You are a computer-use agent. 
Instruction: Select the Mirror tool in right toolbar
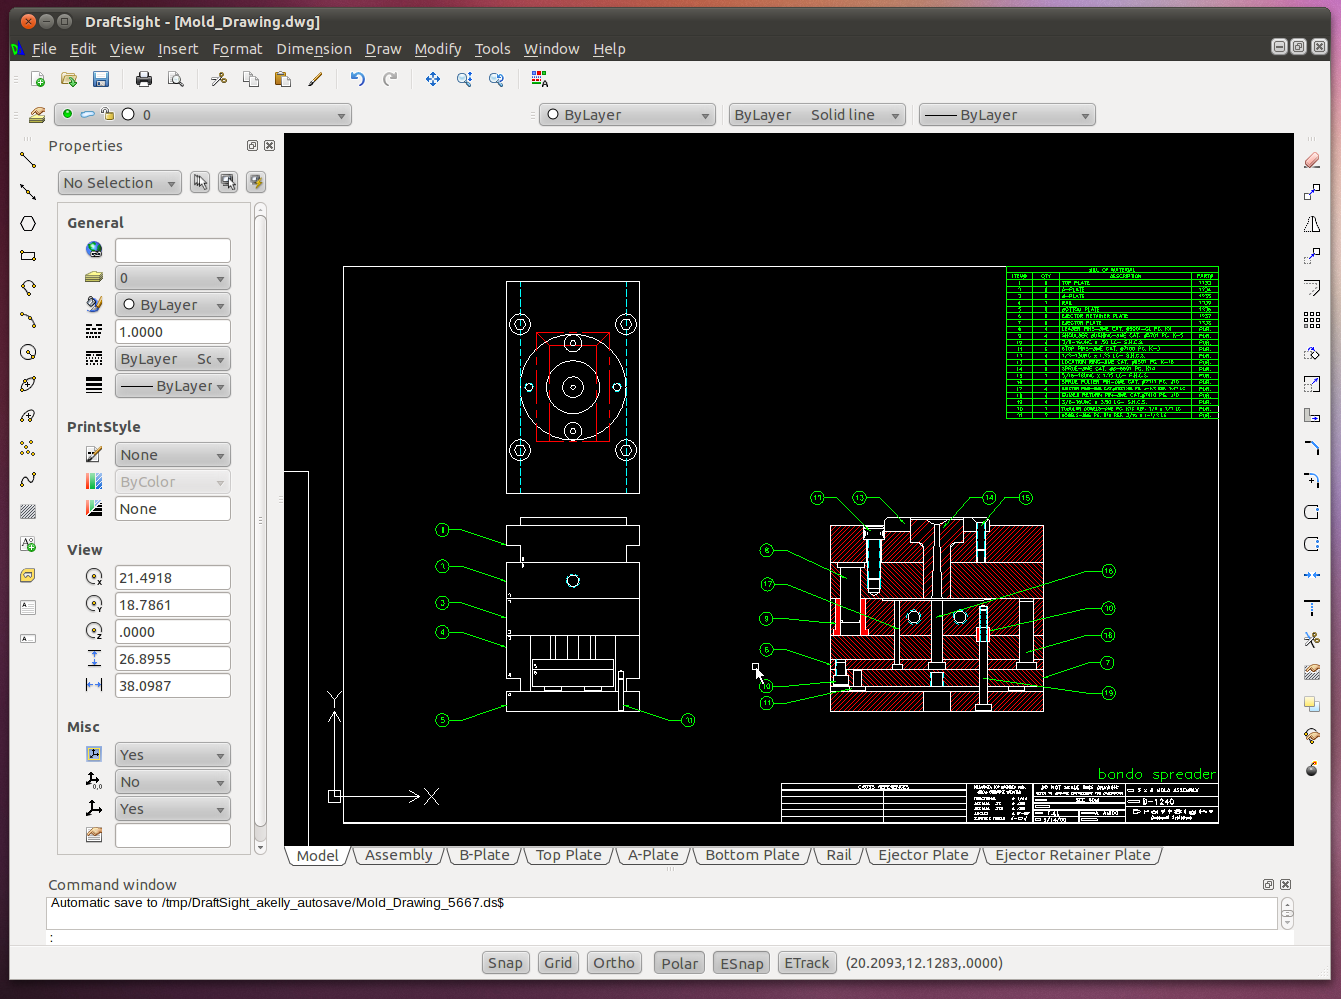click(x=1312, y=224)
